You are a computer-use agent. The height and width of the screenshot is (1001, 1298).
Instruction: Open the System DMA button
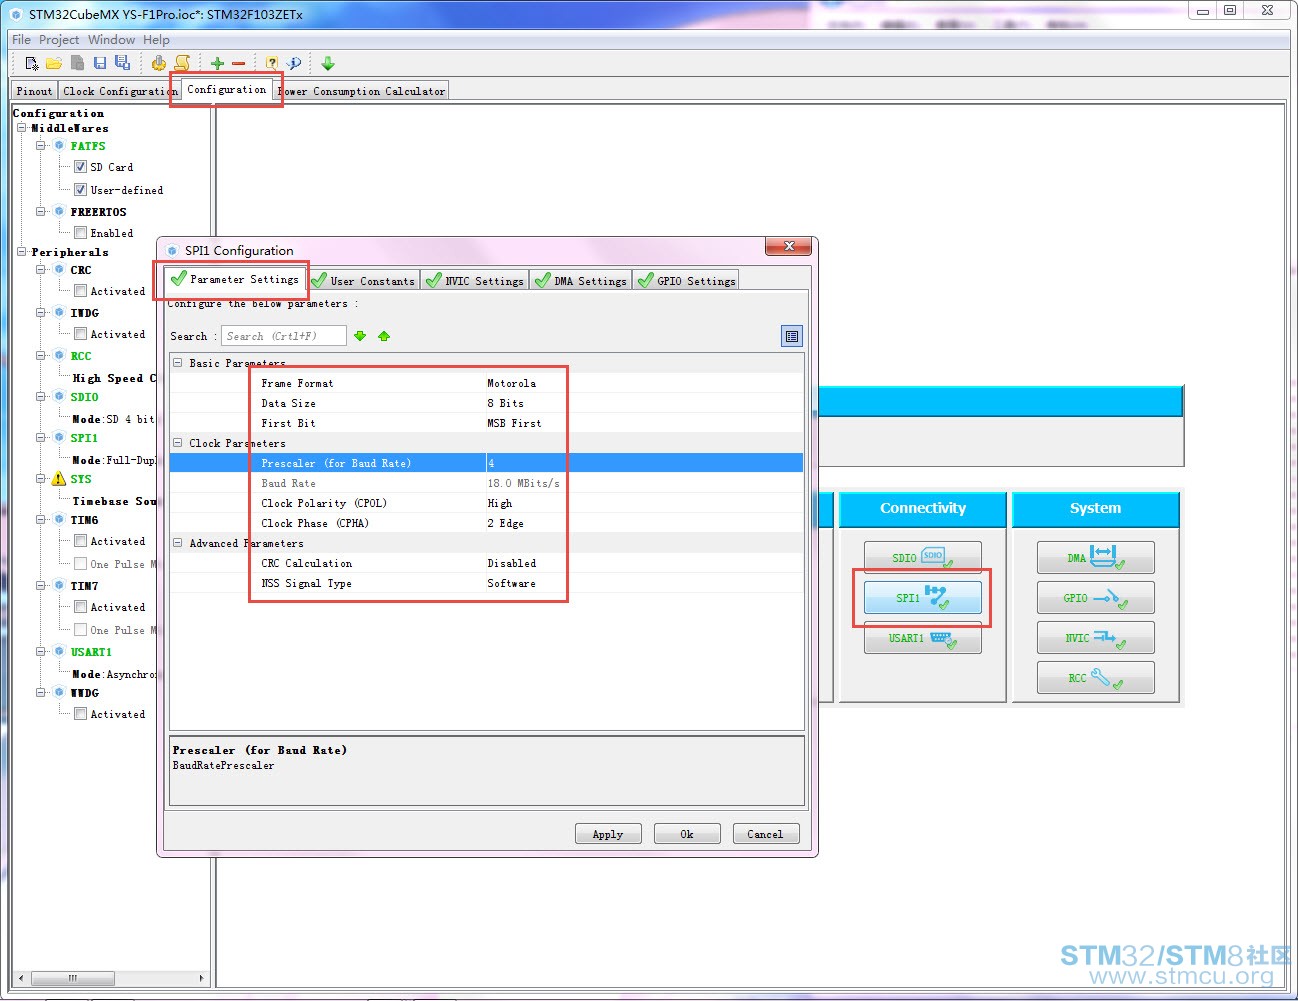point(1095,558)
